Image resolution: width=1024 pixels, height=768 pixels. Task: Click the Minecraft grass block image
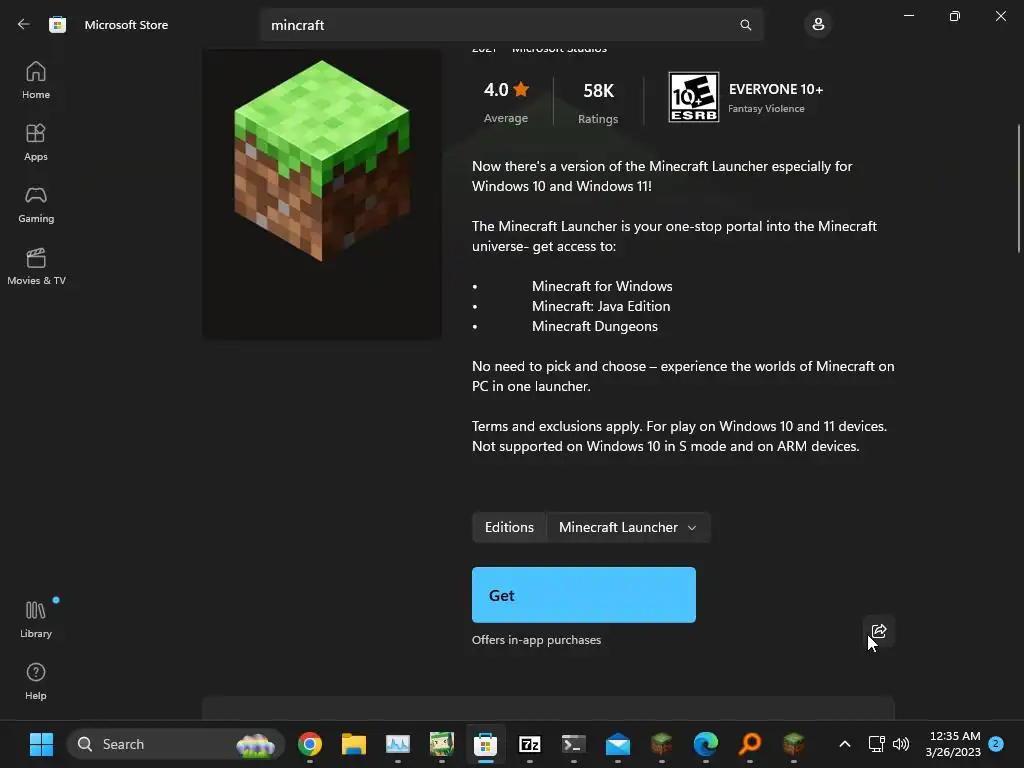pyautogui.click(x=322, y=161)
